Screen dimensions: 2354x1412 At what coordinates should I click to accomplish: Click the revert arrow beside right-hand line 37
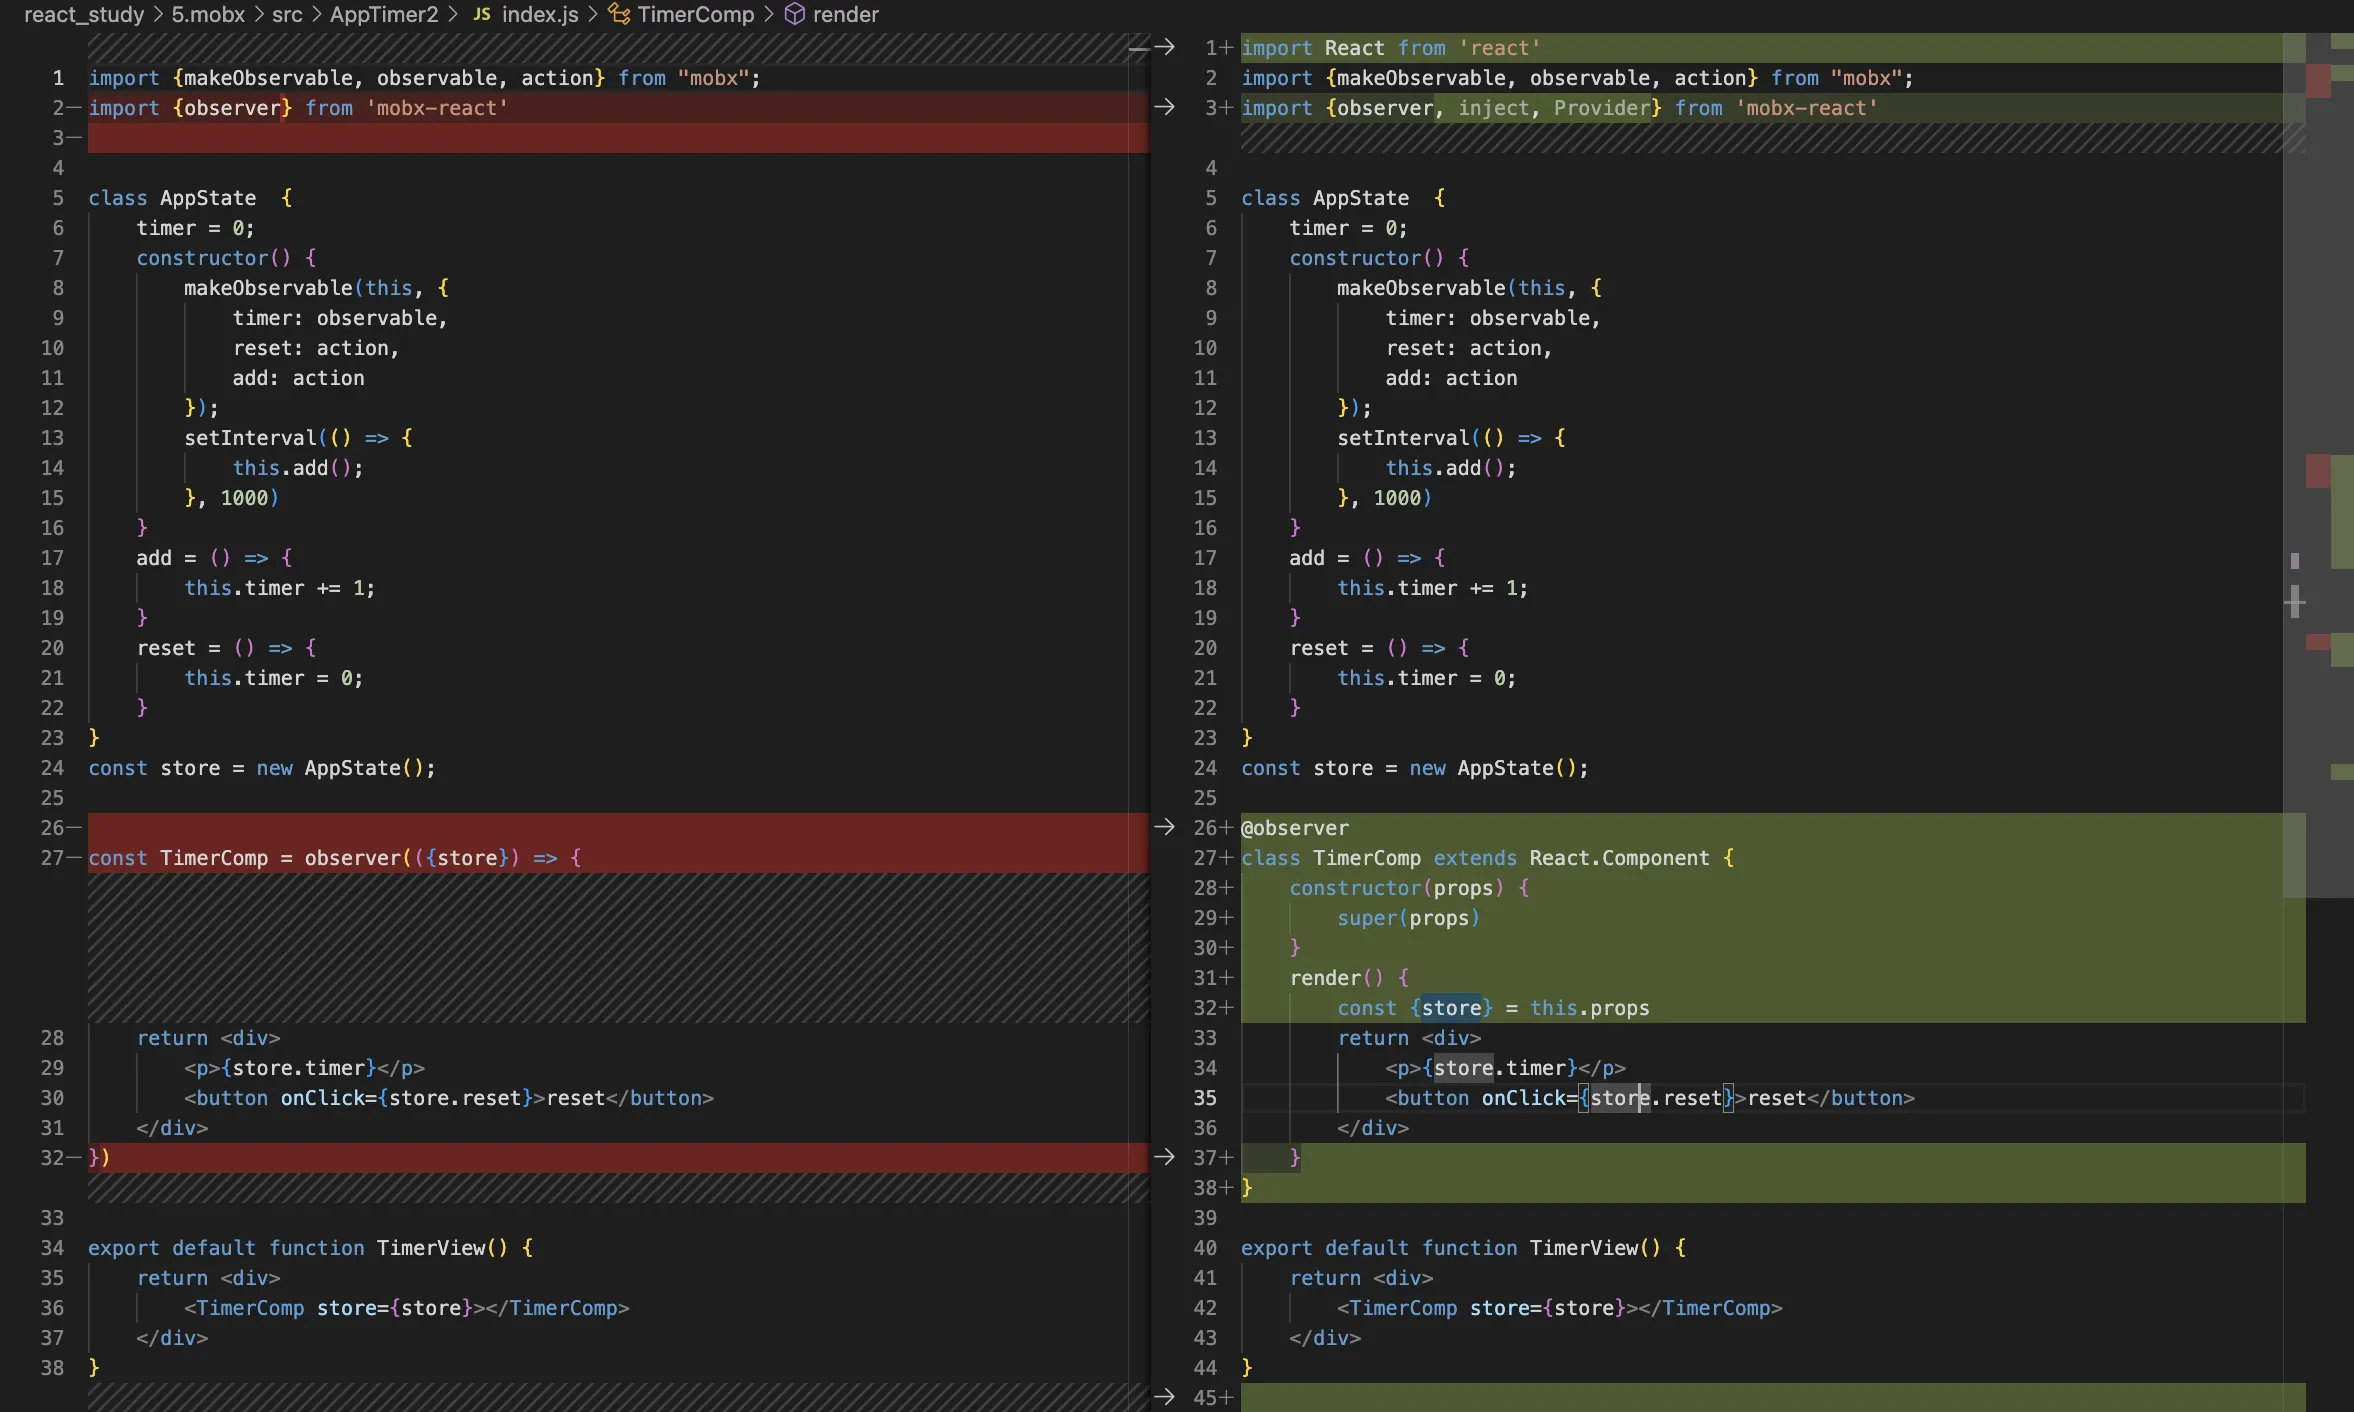pyautogui.click(x=1164, y=1157)
